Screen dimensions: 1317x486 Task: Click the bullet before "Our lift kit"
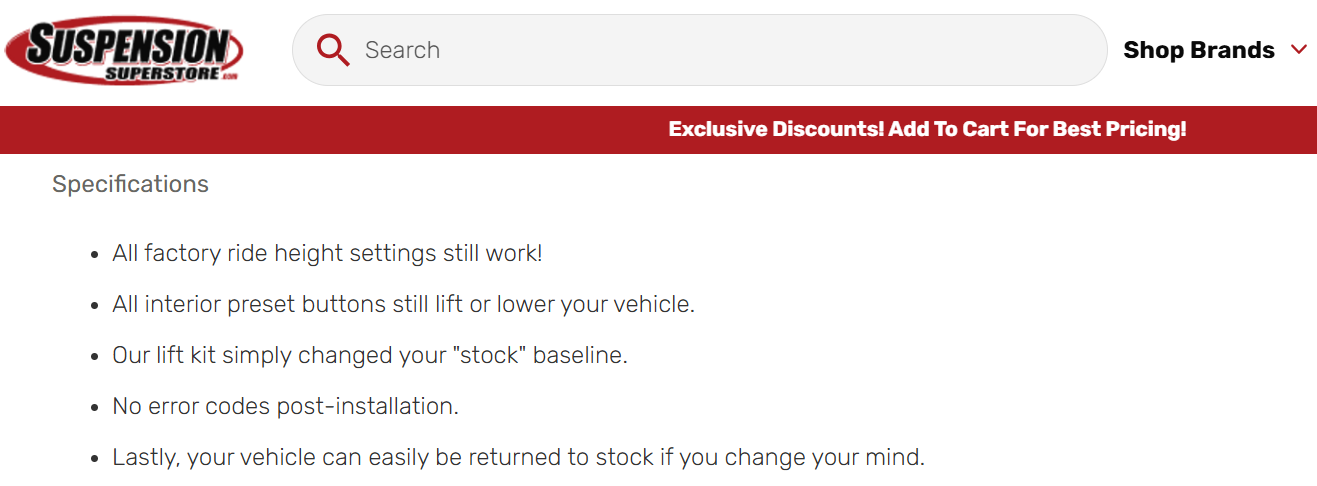[94, 356]
